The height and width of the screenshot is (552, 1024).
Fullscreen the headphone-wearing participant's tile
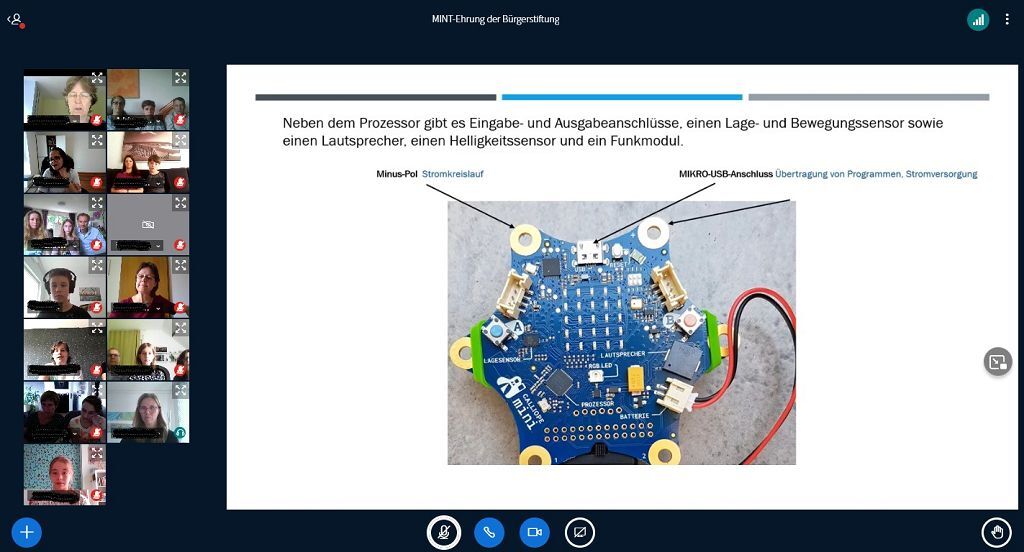[97, 265]
